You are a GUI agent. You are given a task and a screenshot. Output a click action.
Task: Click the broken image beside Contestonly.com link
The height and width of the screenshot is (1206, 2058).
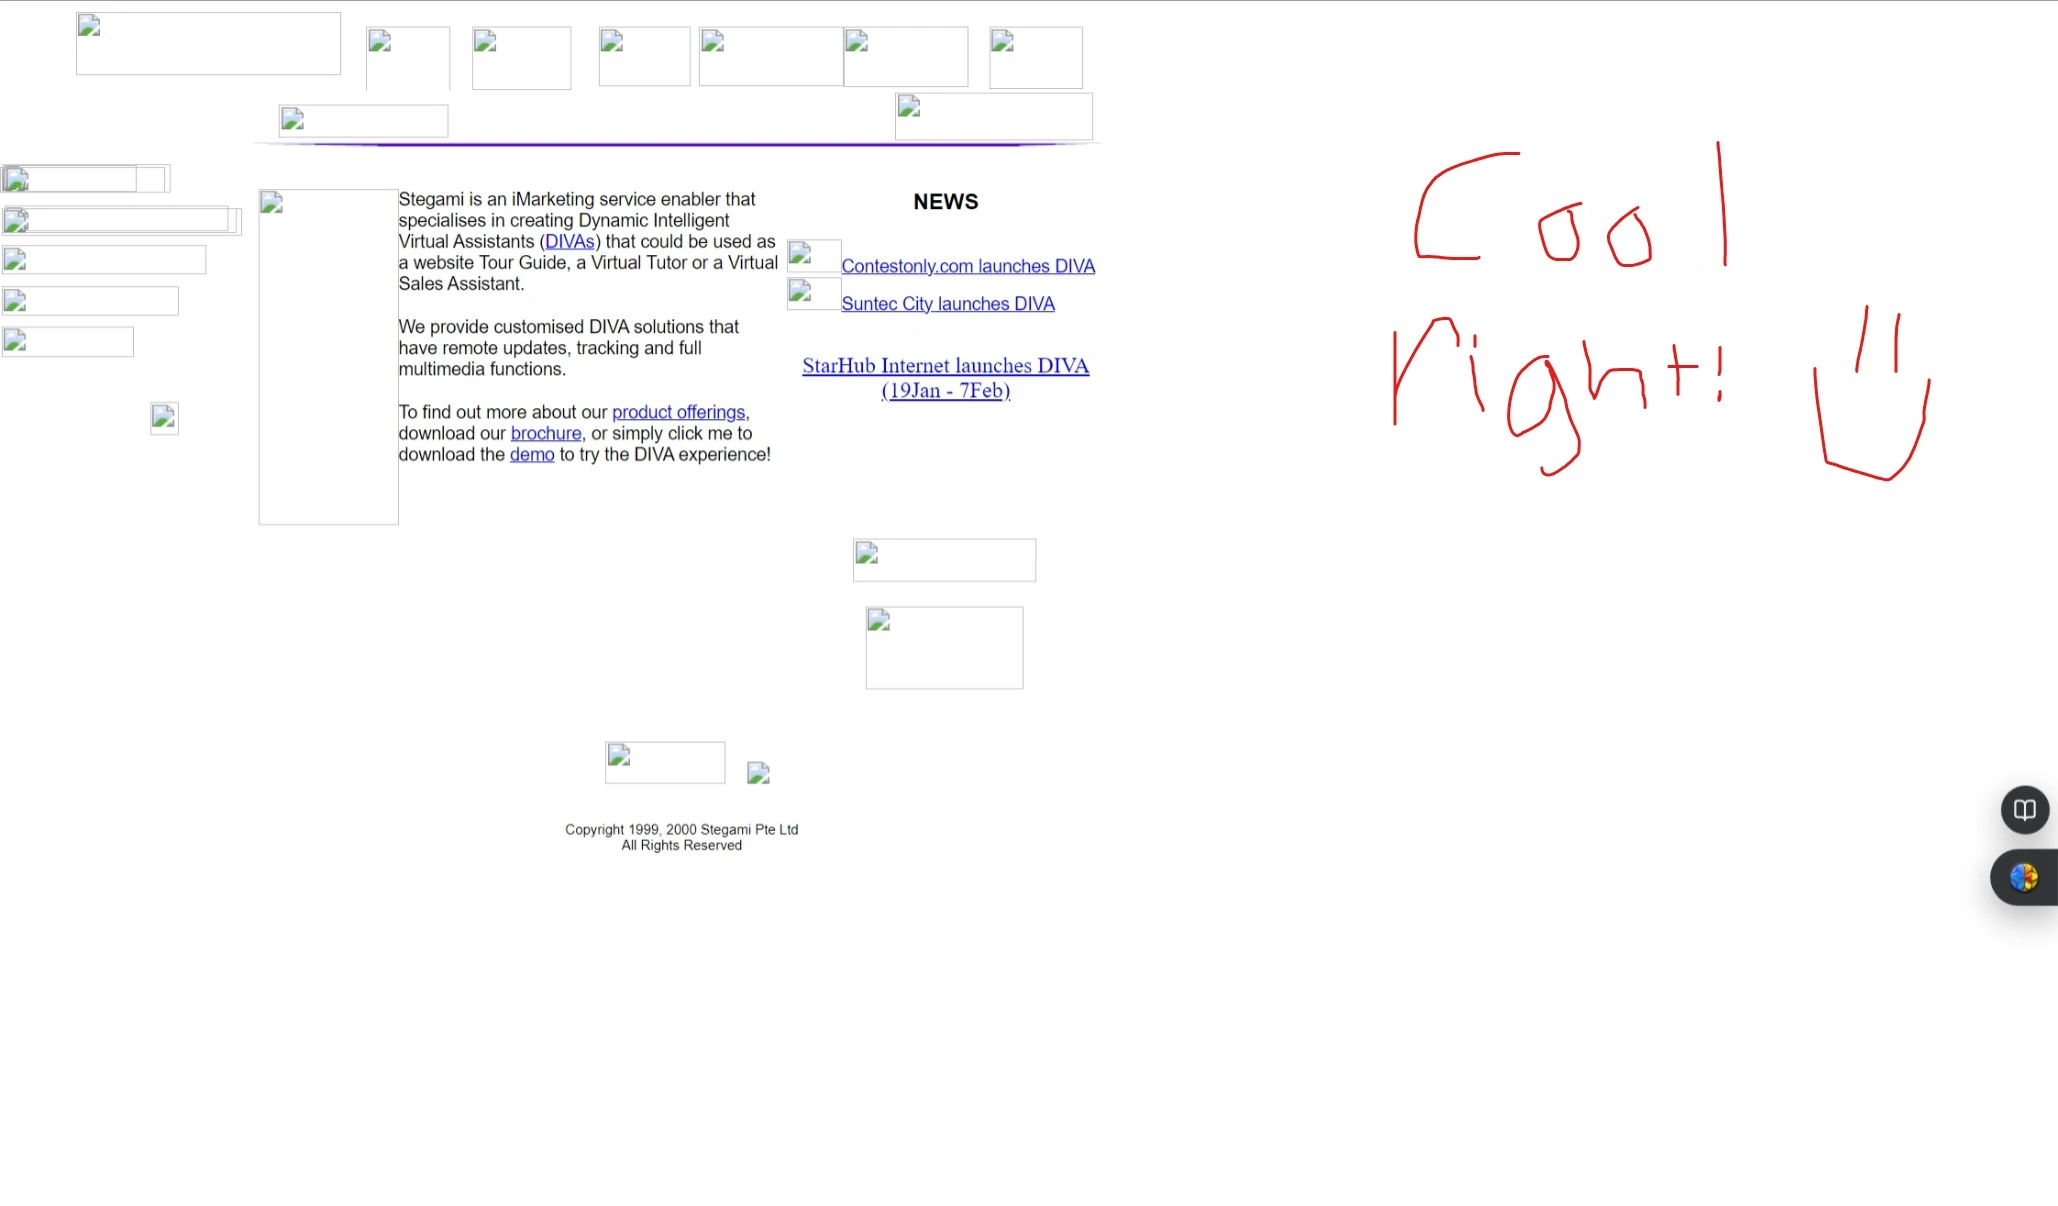click(x=813, y=256)
